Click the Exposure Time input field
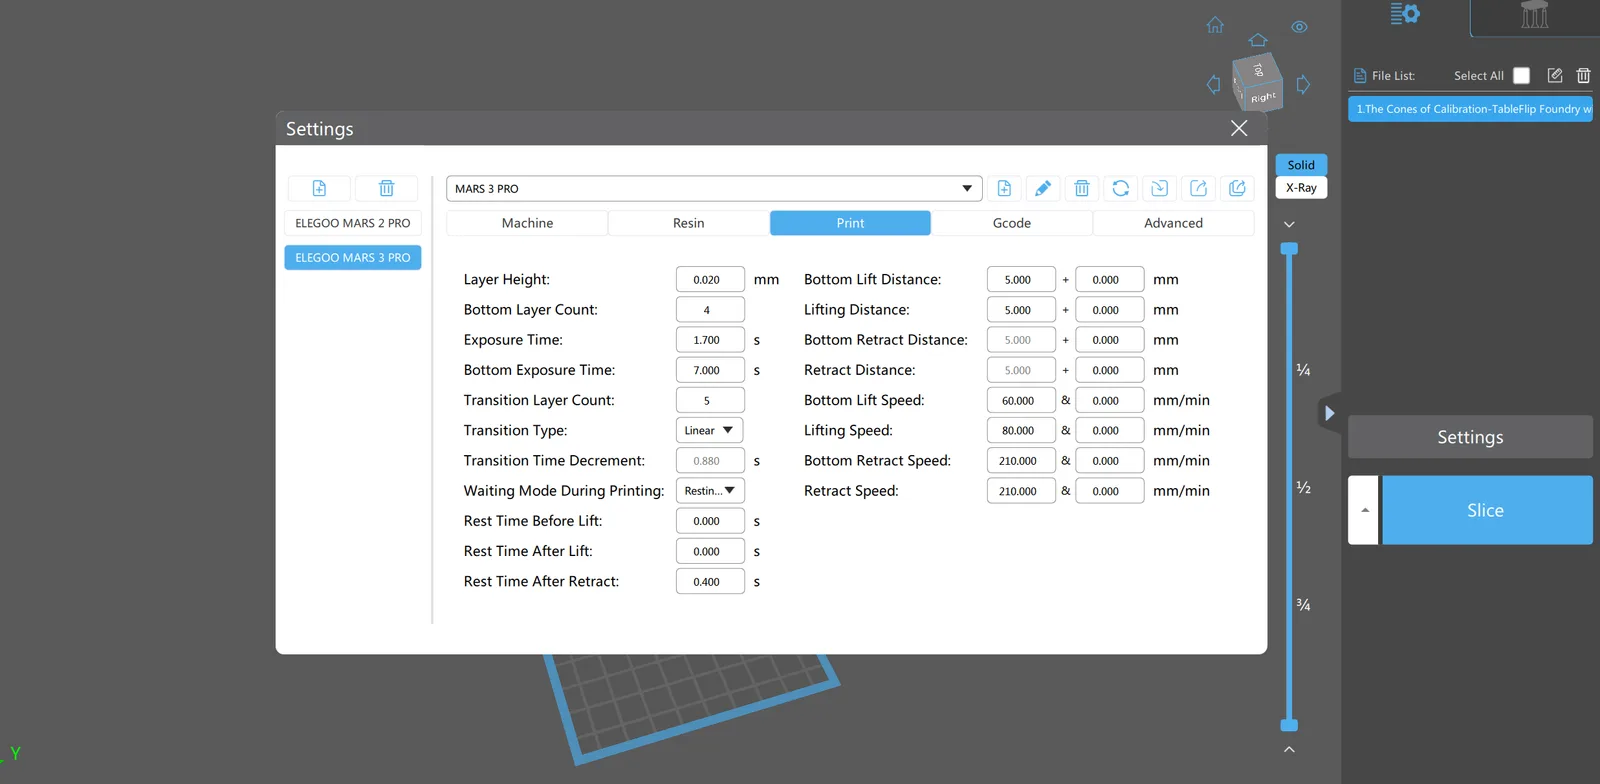The height and width of the screenshot is (784, 1600). (x=709, y=340)
